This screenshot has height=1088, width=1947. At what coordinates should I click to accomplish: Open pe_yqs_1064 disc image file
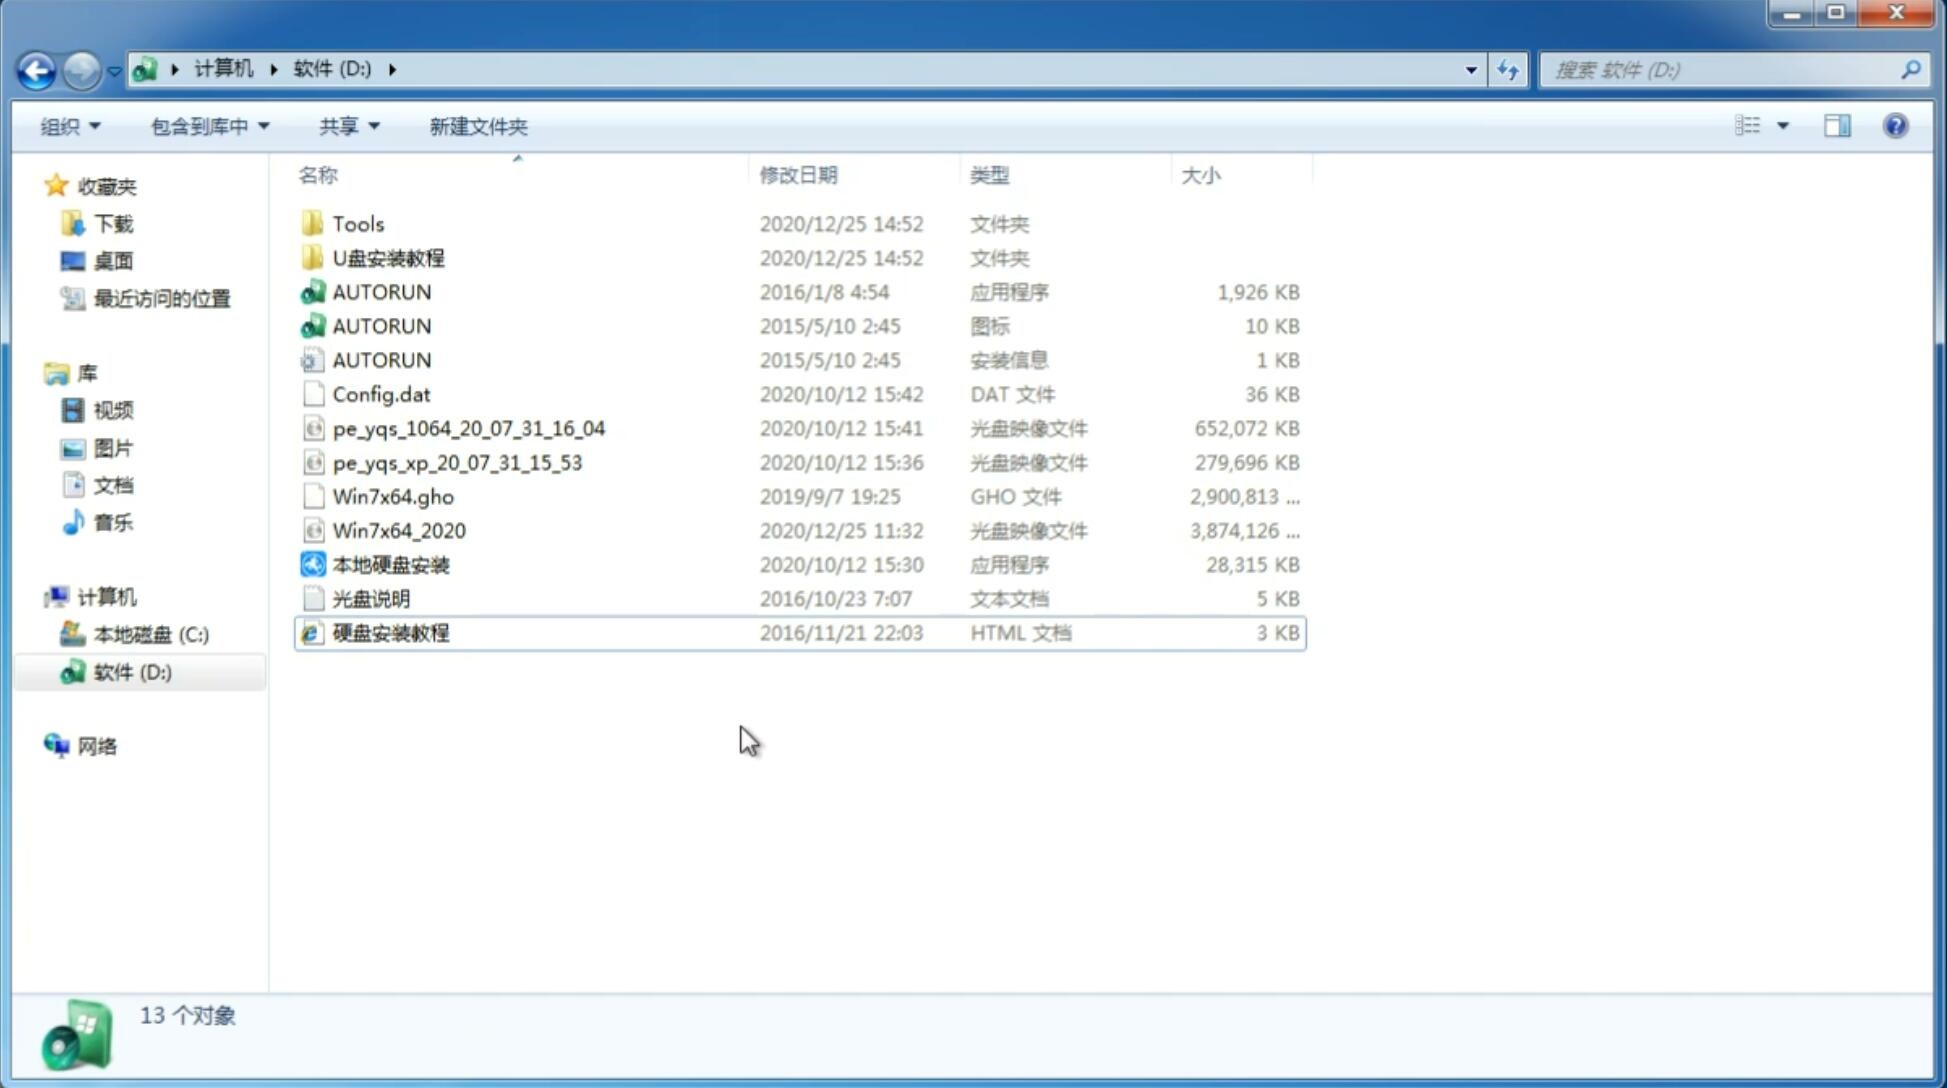468,428
